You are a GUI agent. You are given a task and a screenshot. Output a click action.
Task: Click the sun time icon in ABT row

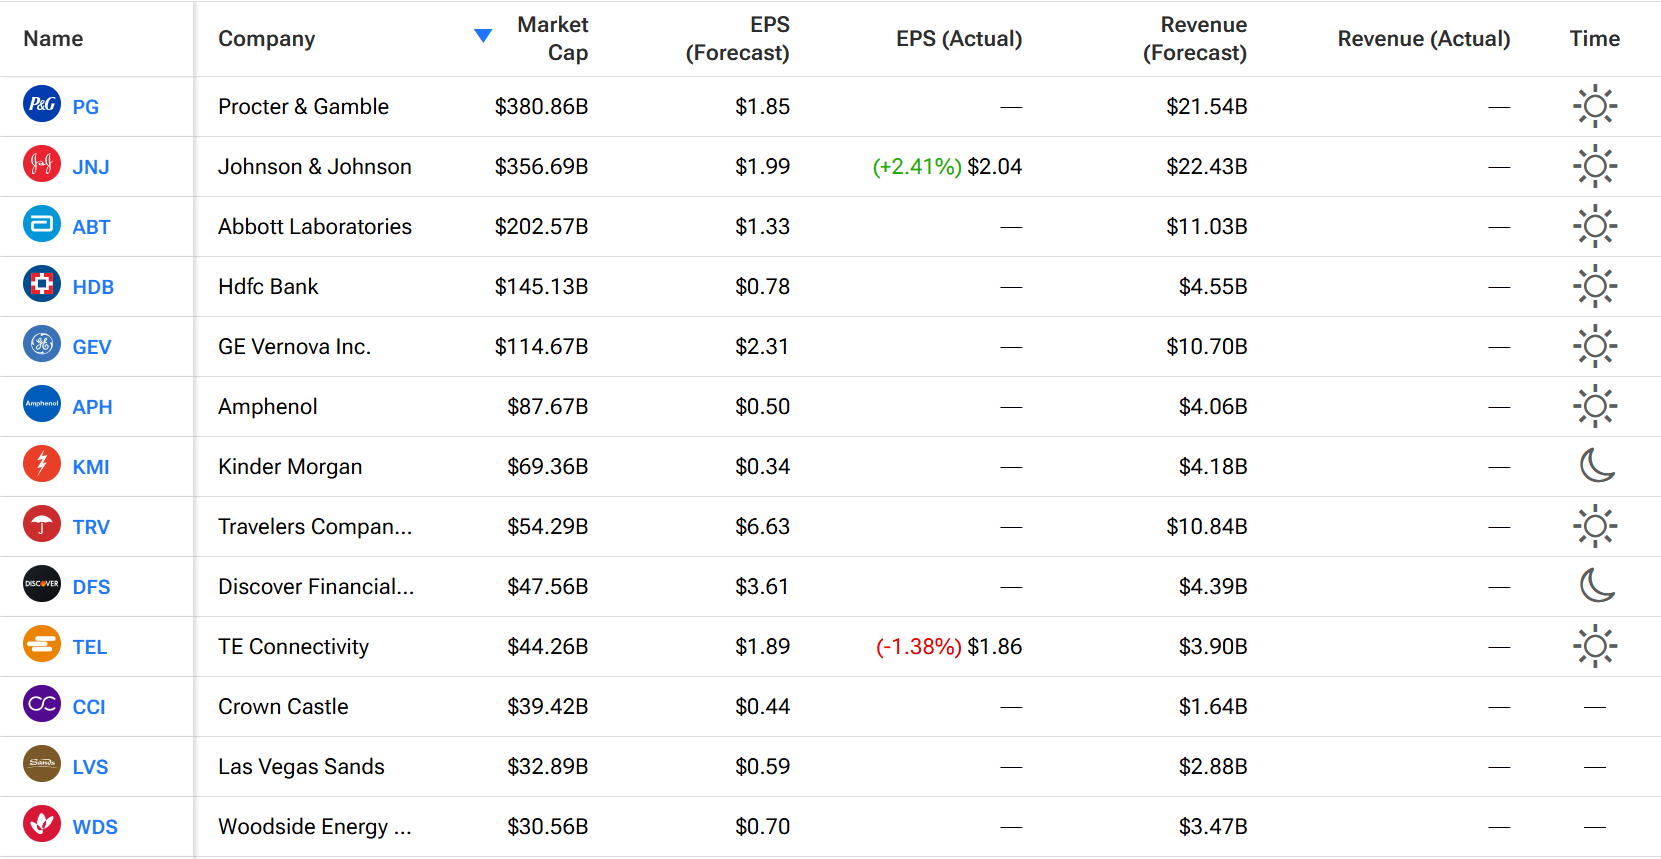(1595, 226)
